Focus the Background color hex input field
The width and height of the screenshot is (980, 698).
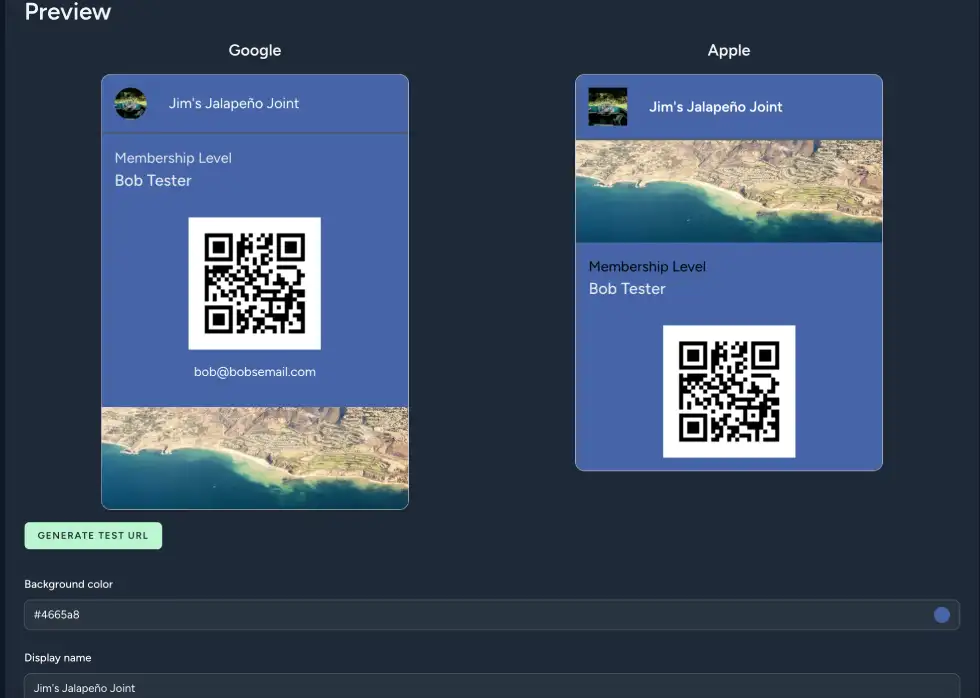(491, 615)
